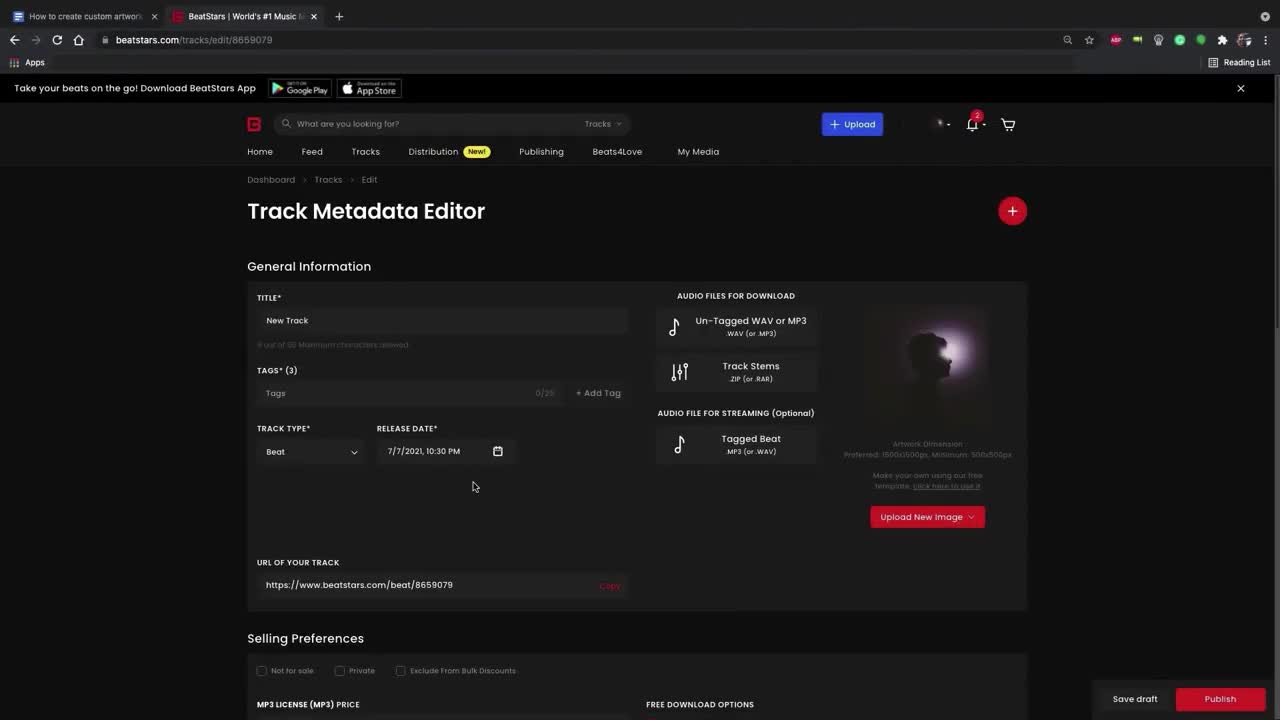Open the Tracks search filter dropdown
1280x720 pixels.
[x=603, y=124]
